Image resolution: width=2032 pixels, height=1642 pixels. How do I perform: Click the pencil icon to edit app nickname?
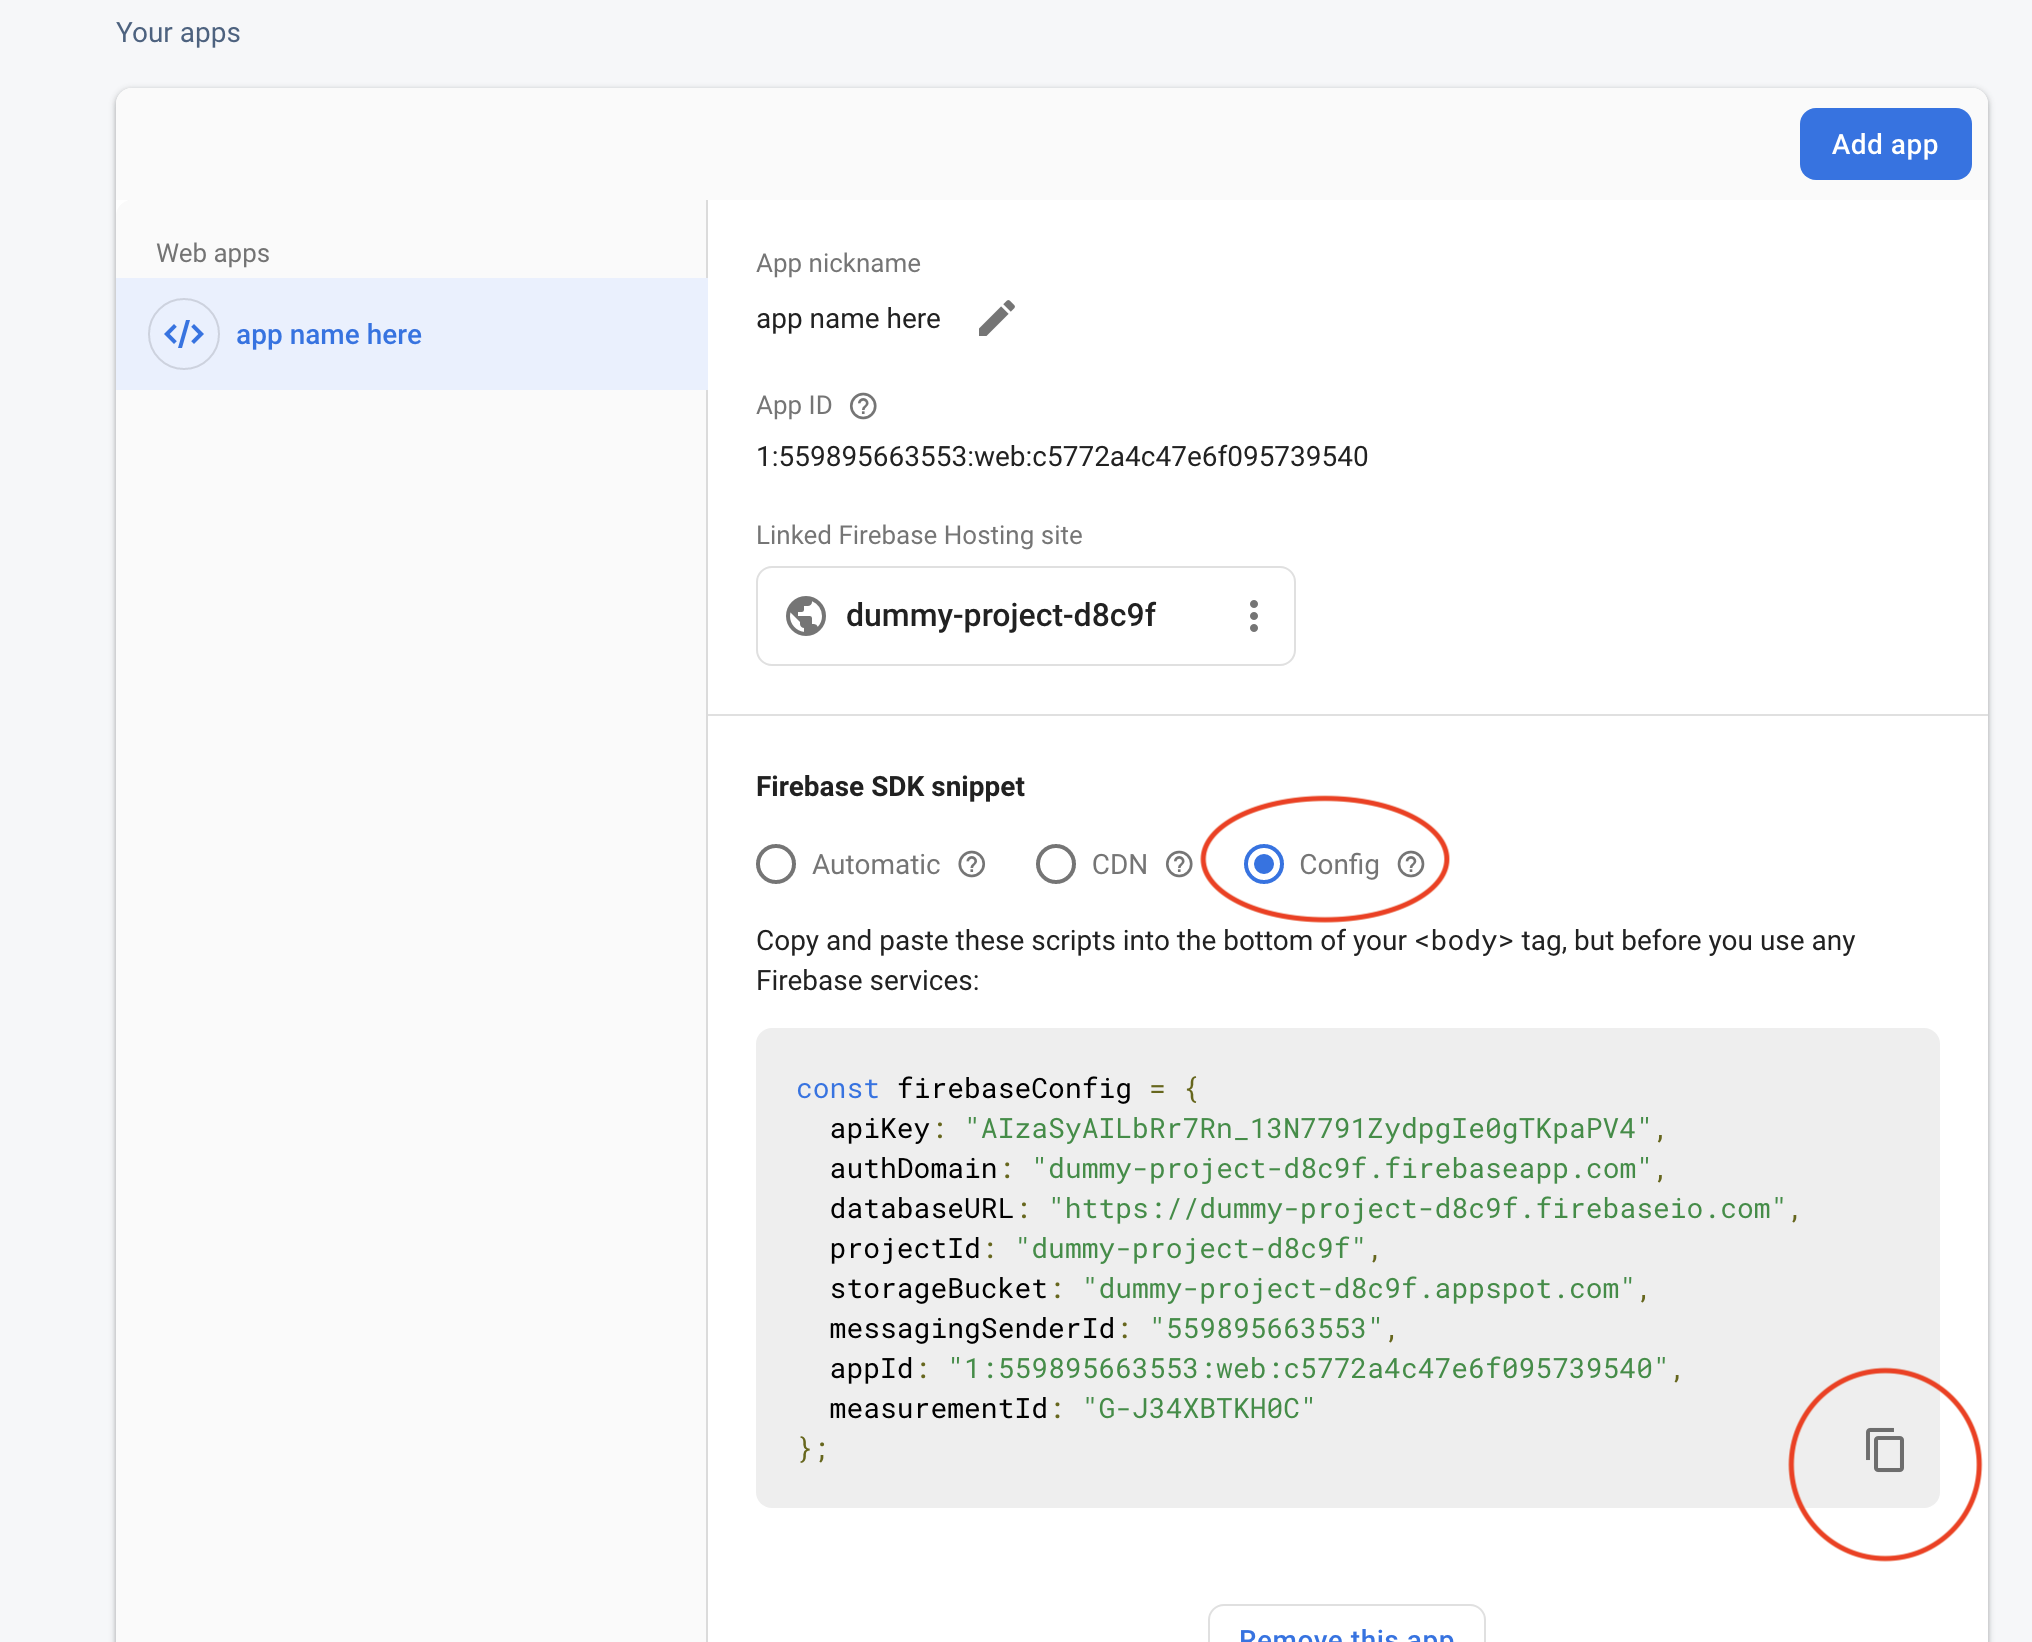(996, 319)
